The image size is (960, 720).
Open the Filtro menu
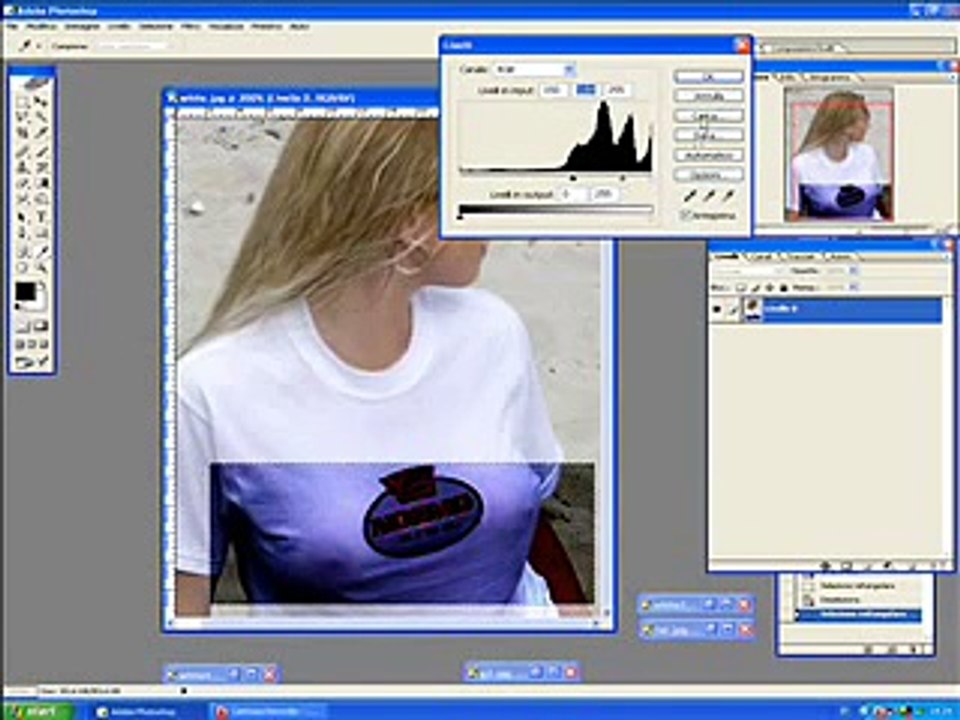point(190,27)
